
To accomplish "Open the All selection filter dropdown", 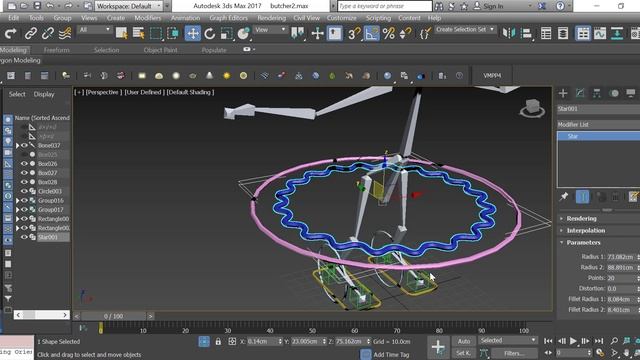I will (x=94, y=30).
